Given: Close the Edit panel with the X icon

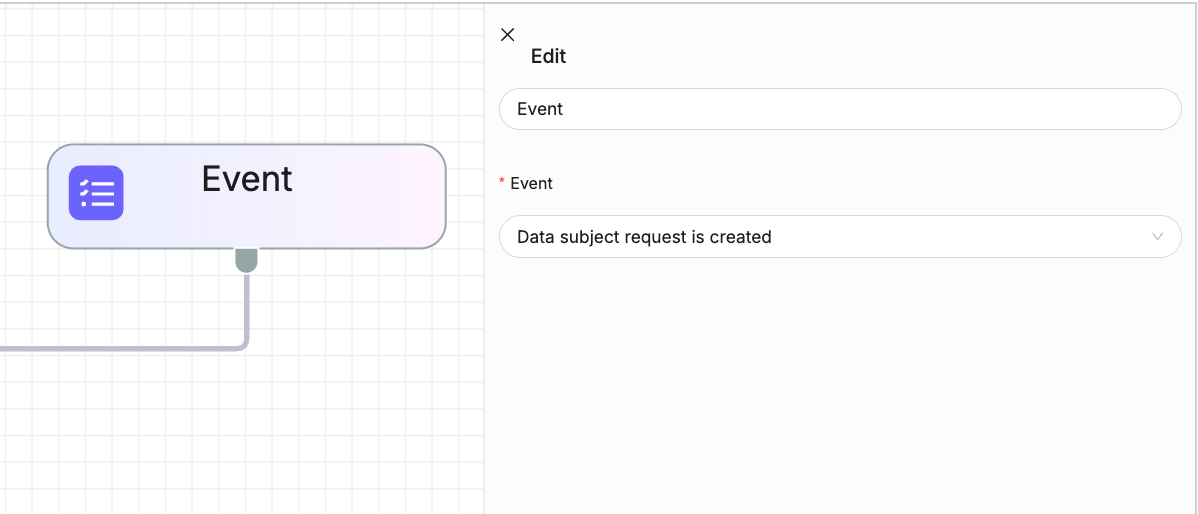Looking at the screenshot, I should coord(507,34).
